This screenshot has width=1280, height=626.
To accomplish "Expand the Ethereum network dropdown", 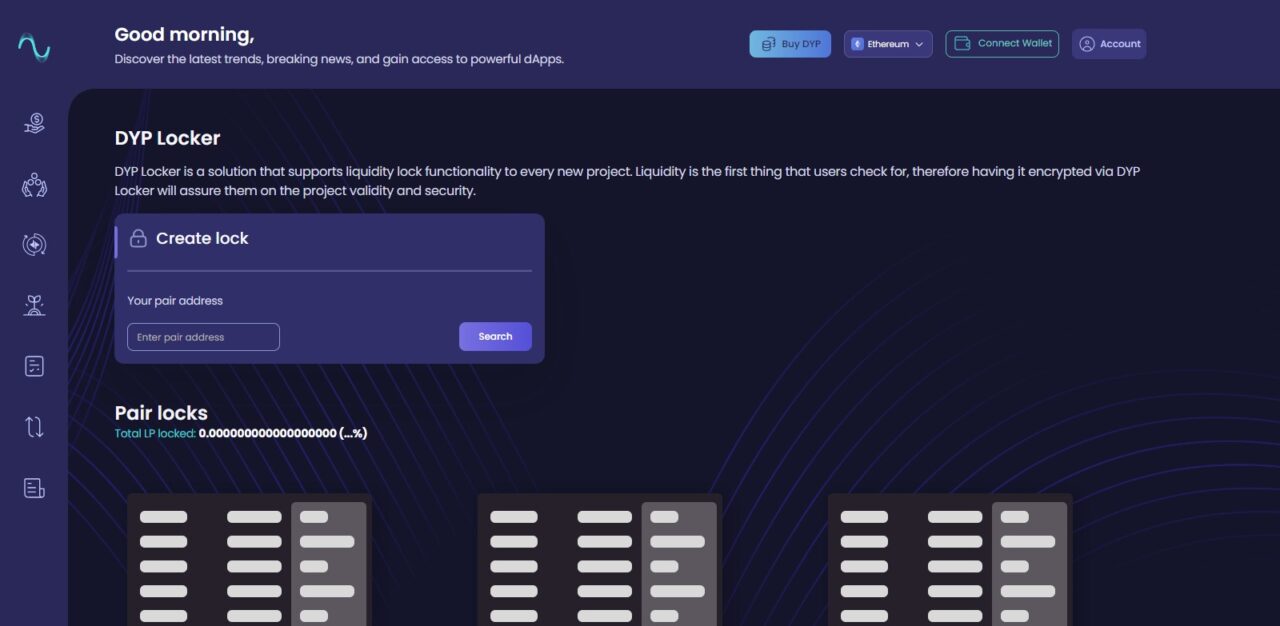I will pos(888,44).
